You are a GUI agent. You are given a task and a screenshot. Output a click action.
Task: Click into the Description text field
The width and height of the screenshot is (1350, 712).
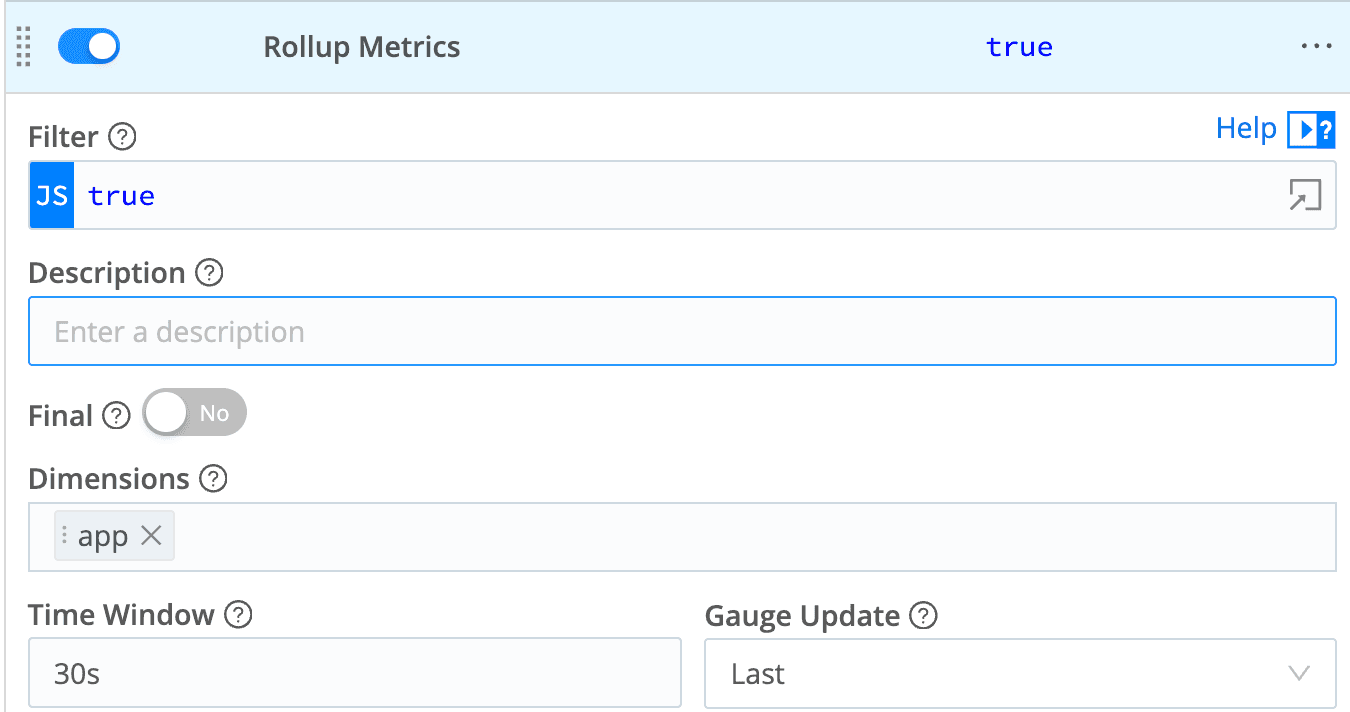tap(682, 332)
